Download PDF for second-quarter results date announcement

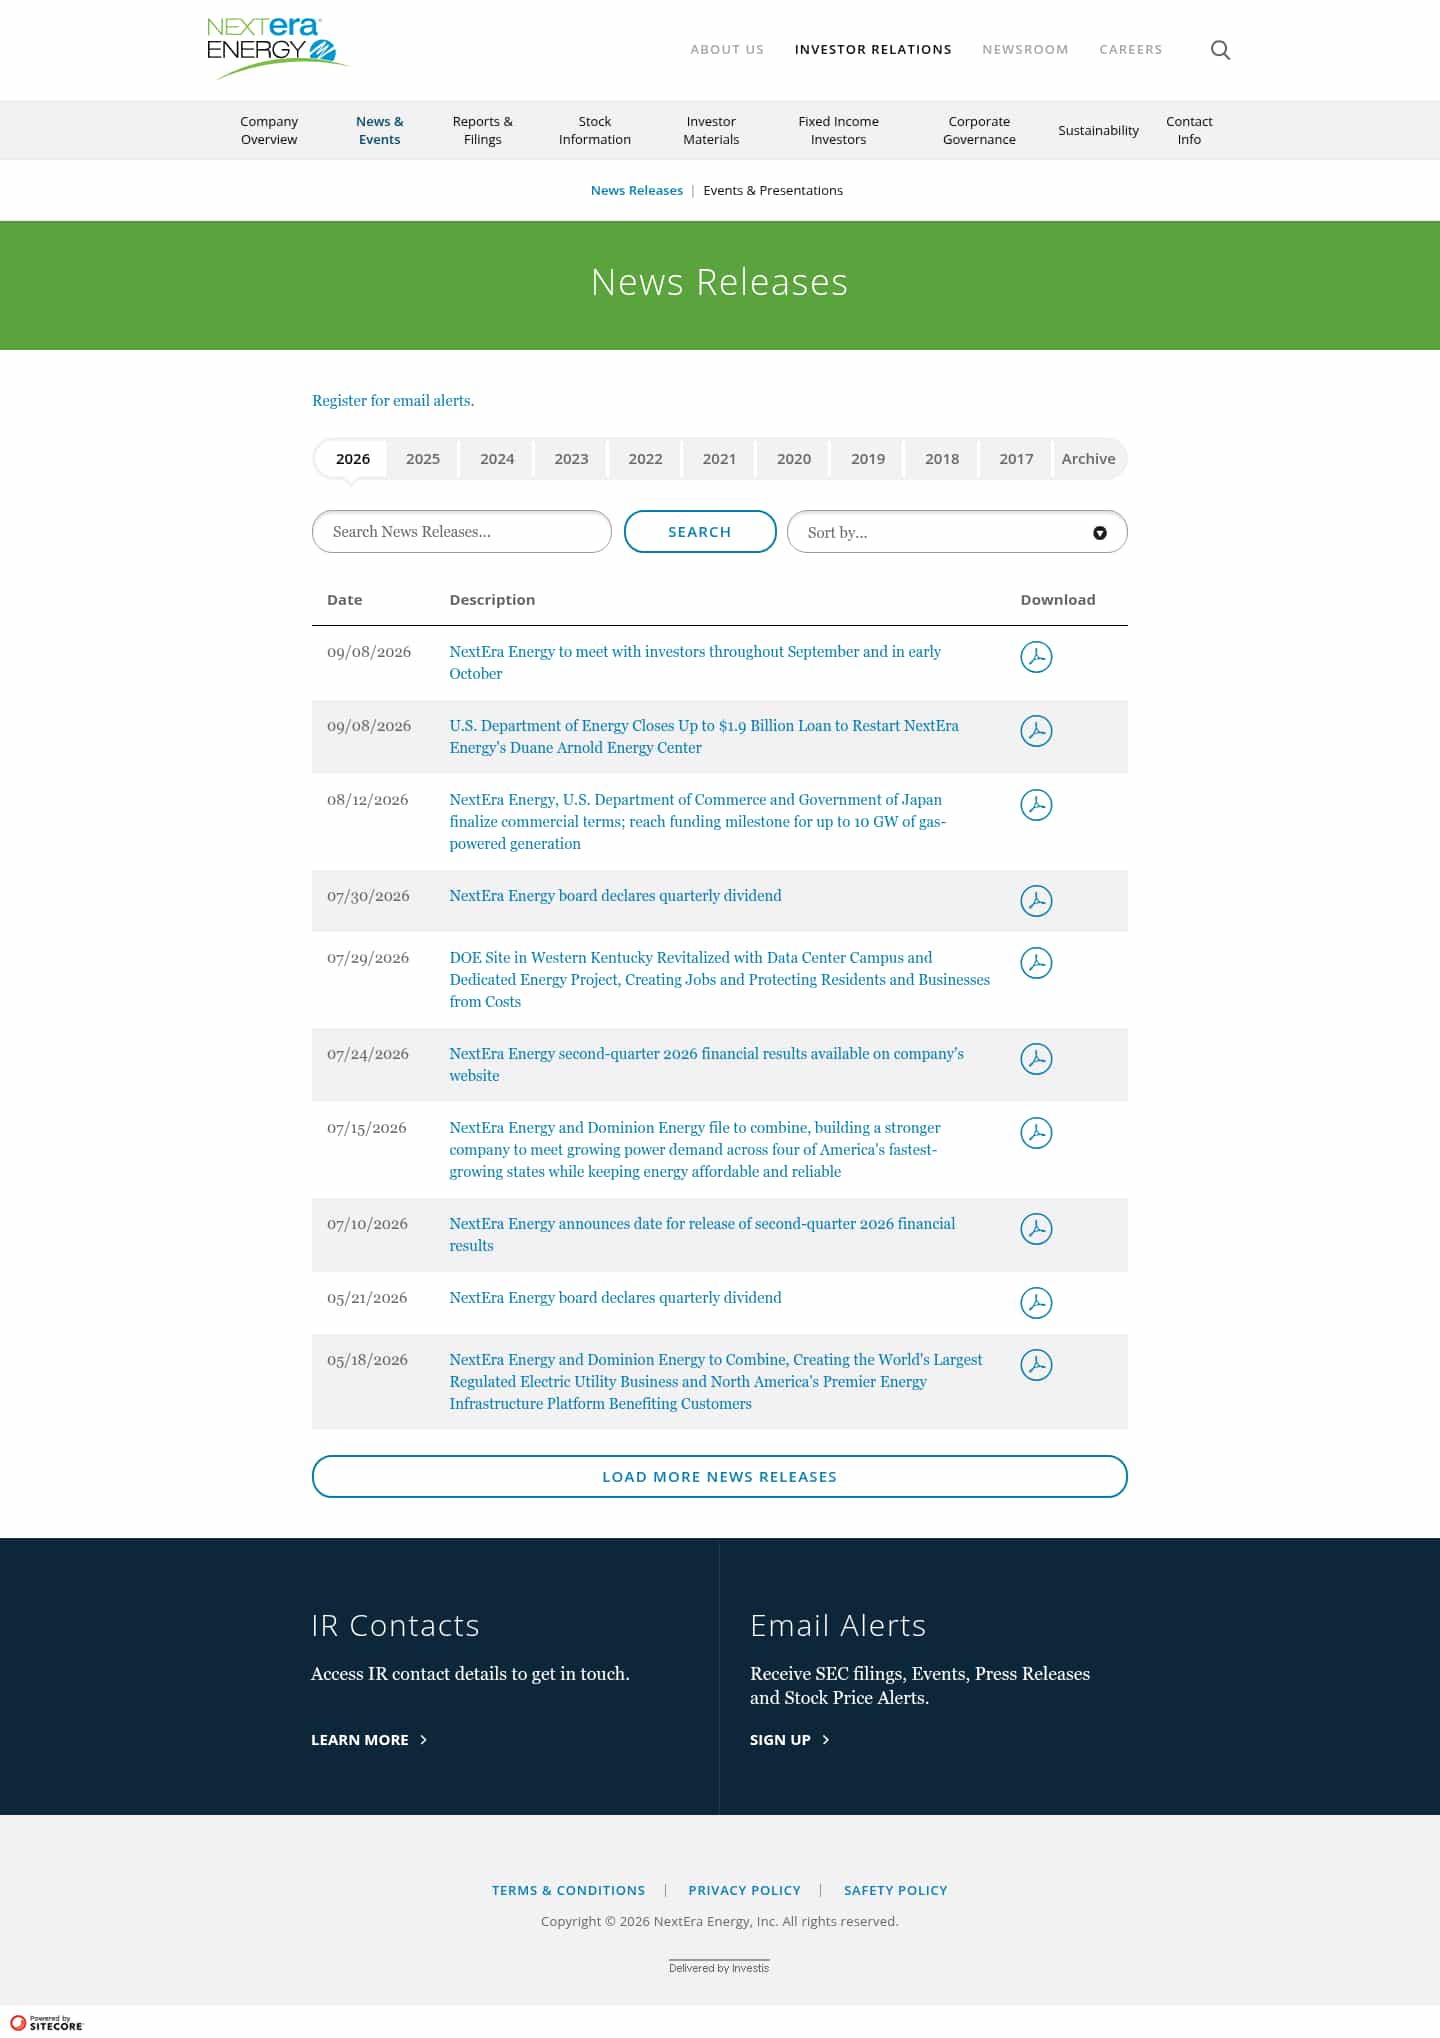[1036, 1229]
